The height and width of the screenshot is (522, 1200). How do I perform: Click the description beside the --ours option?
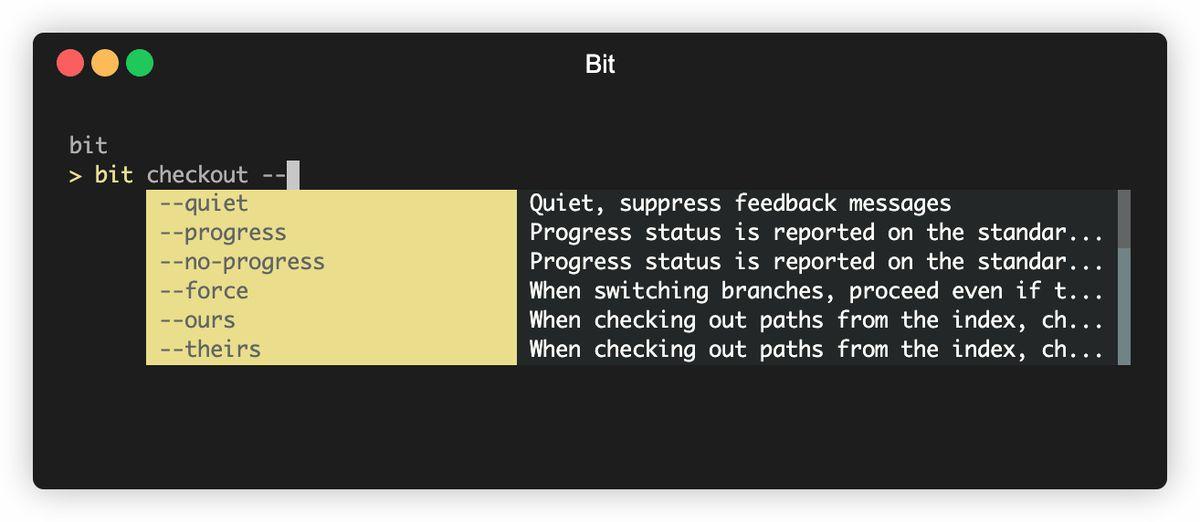click(x=815, y=320)
